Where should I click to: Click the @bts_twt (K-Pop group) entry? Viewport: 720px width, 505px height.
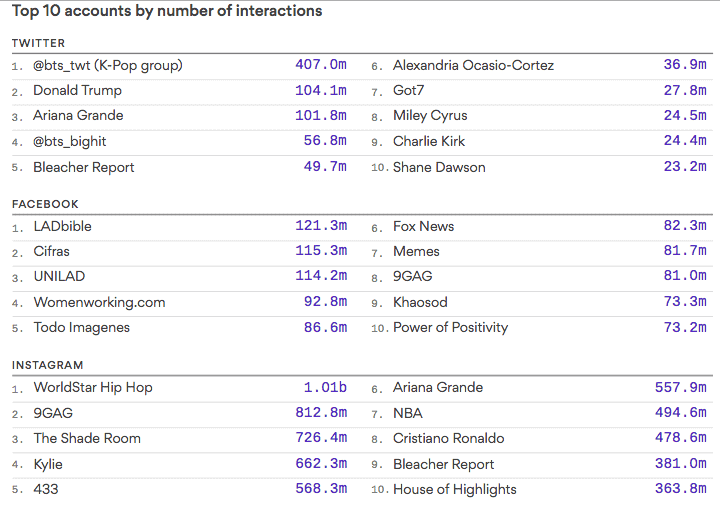[108, 65]
